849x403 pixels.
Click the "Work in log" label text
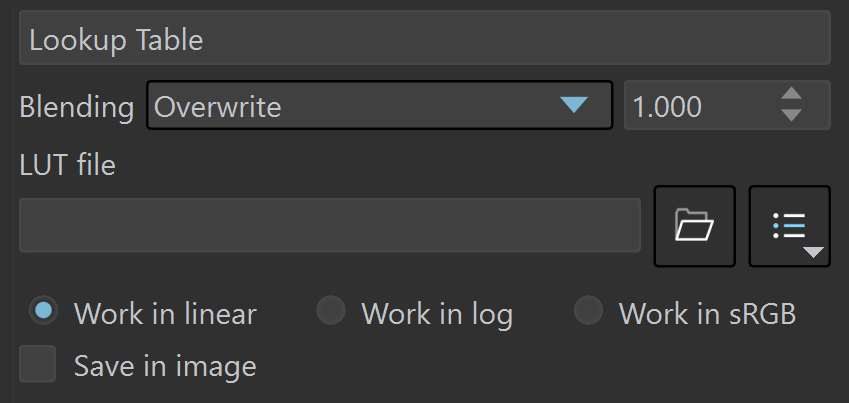coord(437,314)
